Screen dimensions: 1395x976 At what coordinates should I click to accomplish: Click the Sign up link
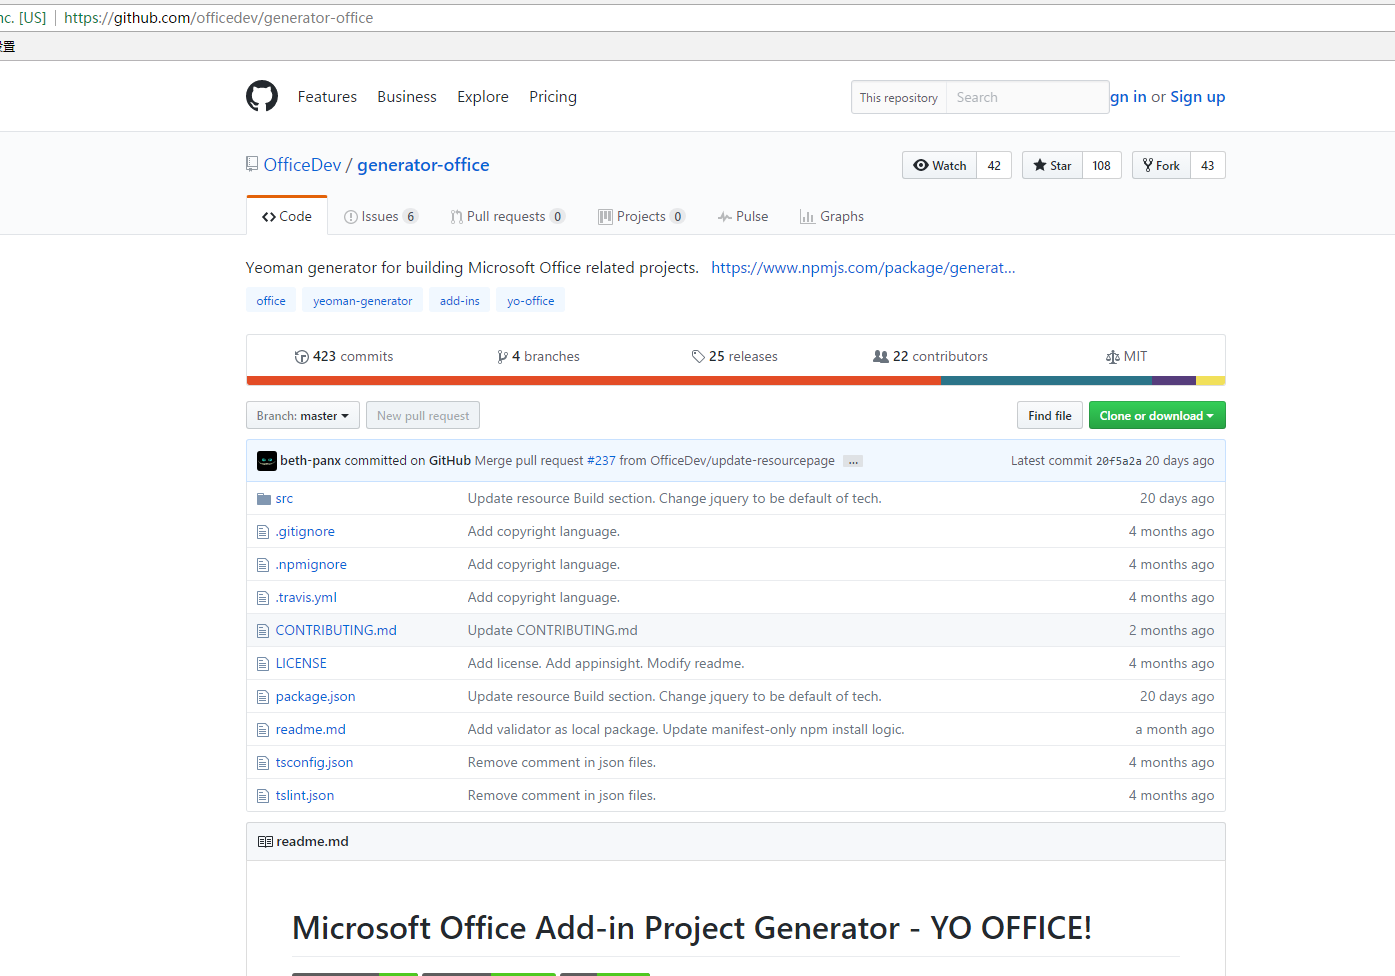[1198, 97]
